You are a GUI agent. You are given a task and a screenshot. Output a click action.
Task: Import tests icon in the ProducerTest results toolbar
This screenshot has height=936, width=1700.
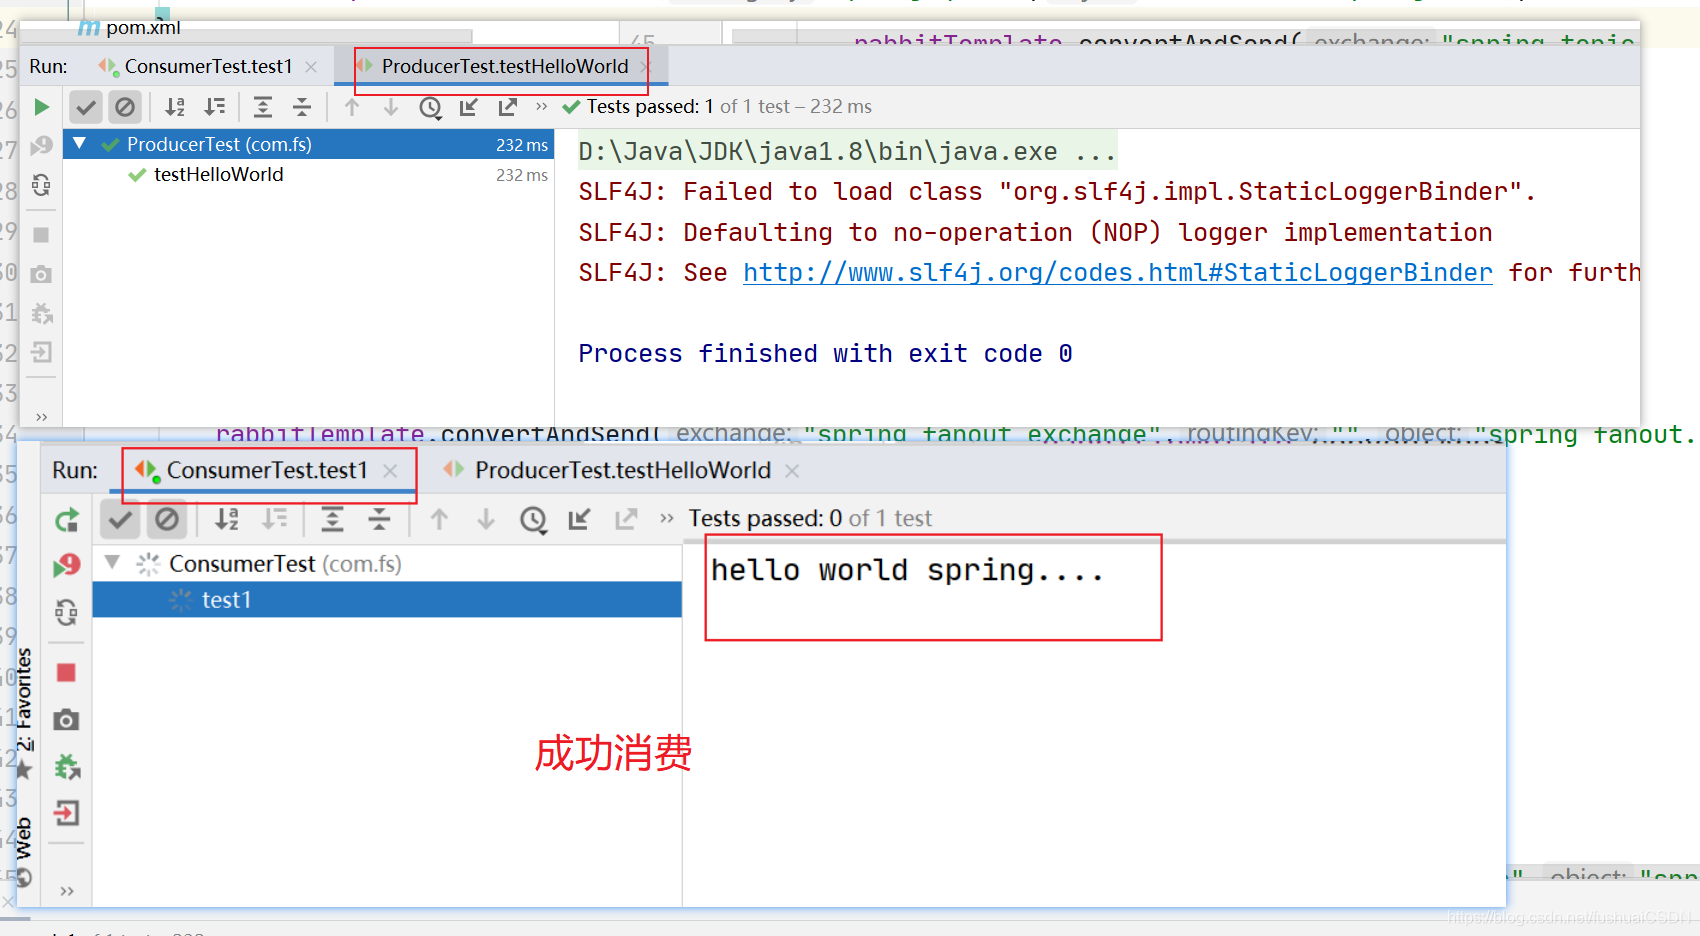click(x=469, y=107)
